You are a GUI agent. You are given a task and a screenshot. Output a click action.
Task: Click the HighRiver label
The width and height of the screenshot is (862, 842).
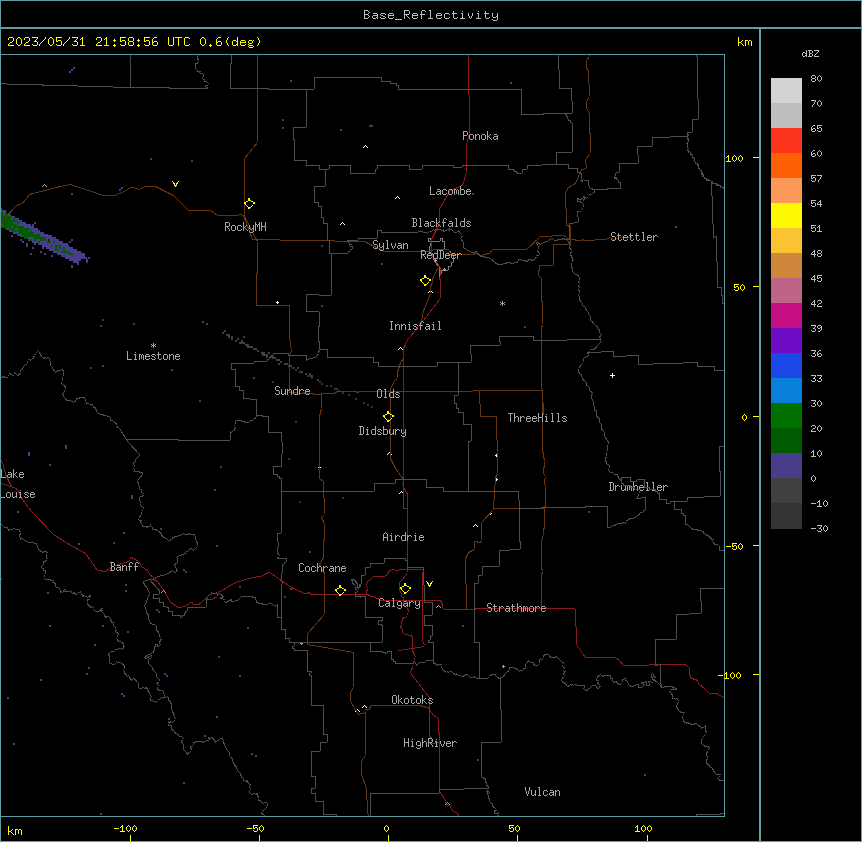pyautogui.click(x=430, y=743)
